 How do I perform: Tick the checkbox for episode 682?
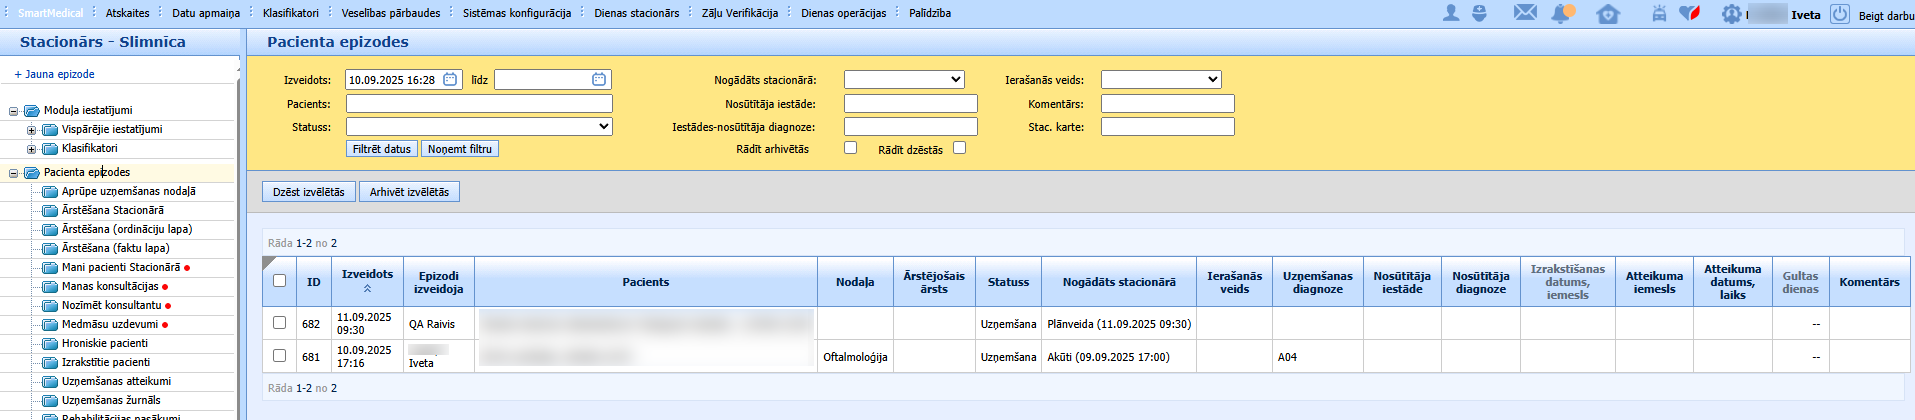point(279,323)
